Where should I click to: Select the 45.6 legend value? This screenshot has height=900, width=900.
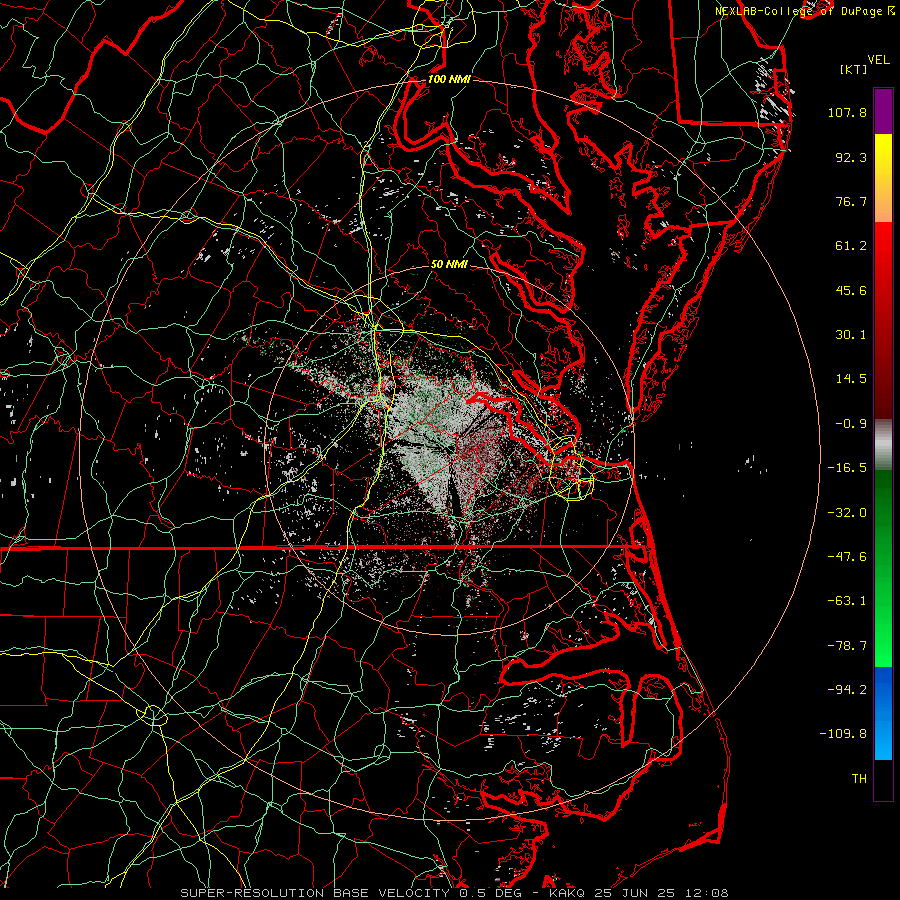tap(851, 290)
